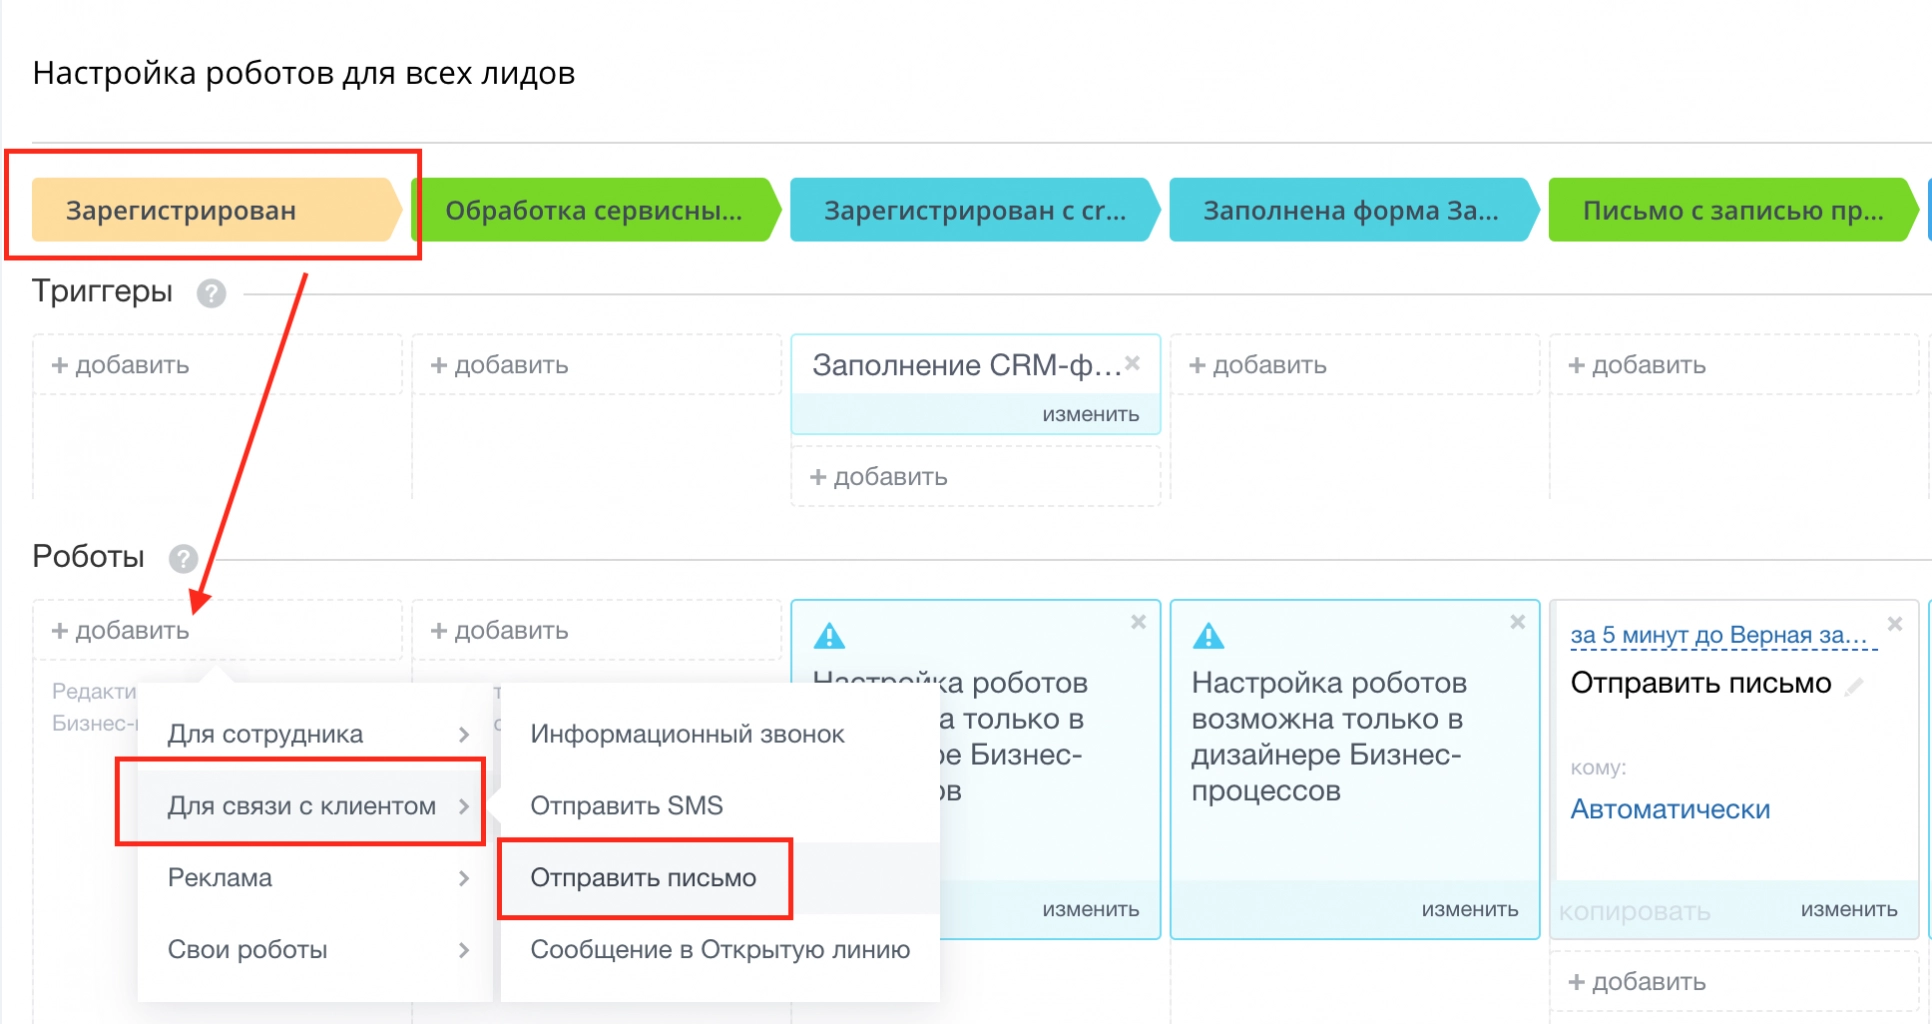Image resolution: width=1932 pixels, height=1024 pixels.
Task: Delete the Отправить письмо robot card
Action: pyautogui.click(x=1895, y=624)
